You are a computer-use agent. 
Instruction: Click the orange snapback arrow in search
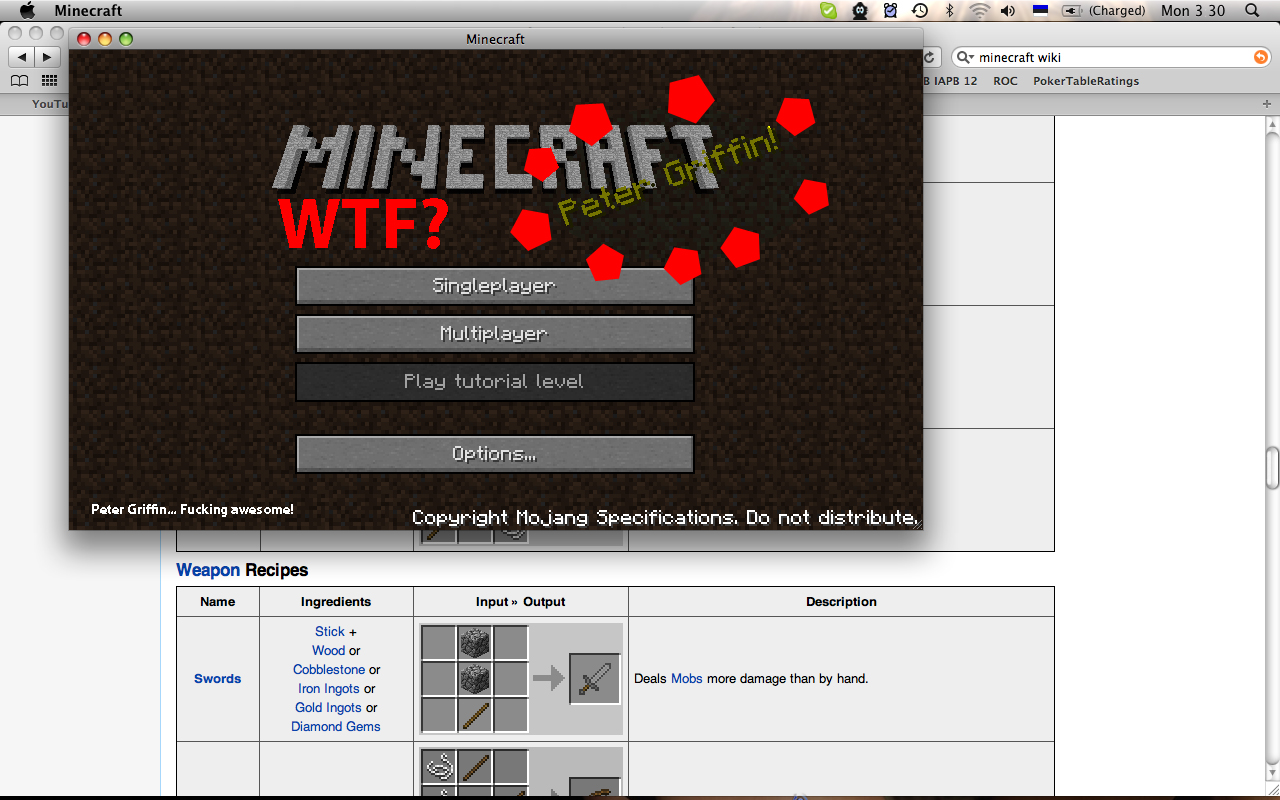pos(1261,57)
